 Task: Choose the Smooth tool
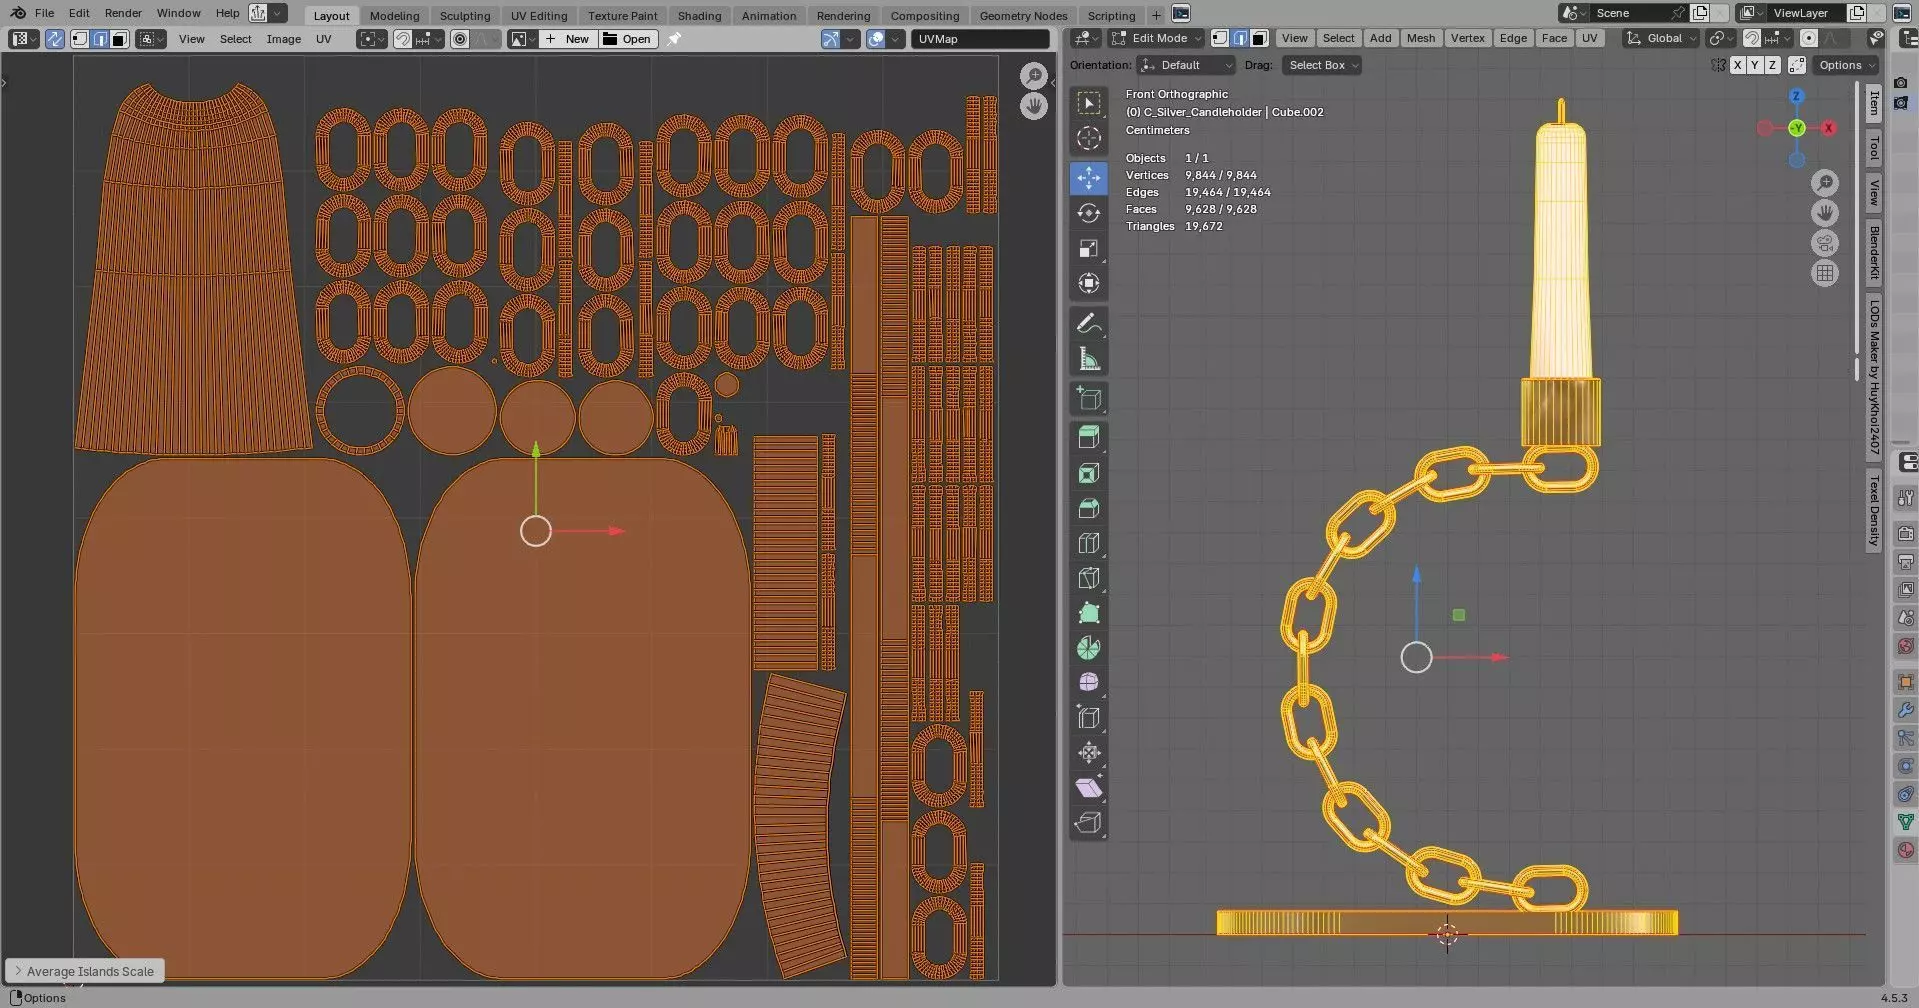point(1089,683)
